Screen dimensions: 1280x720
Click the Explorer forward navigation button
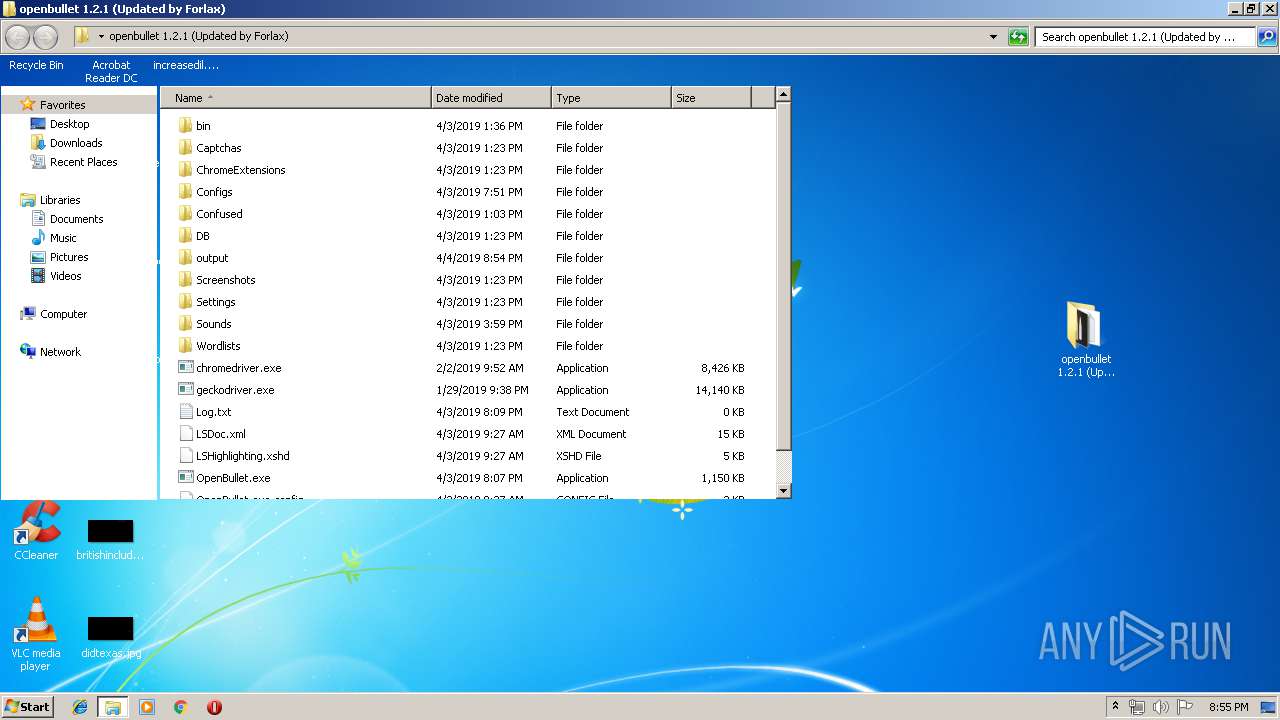tap(46, 37)
